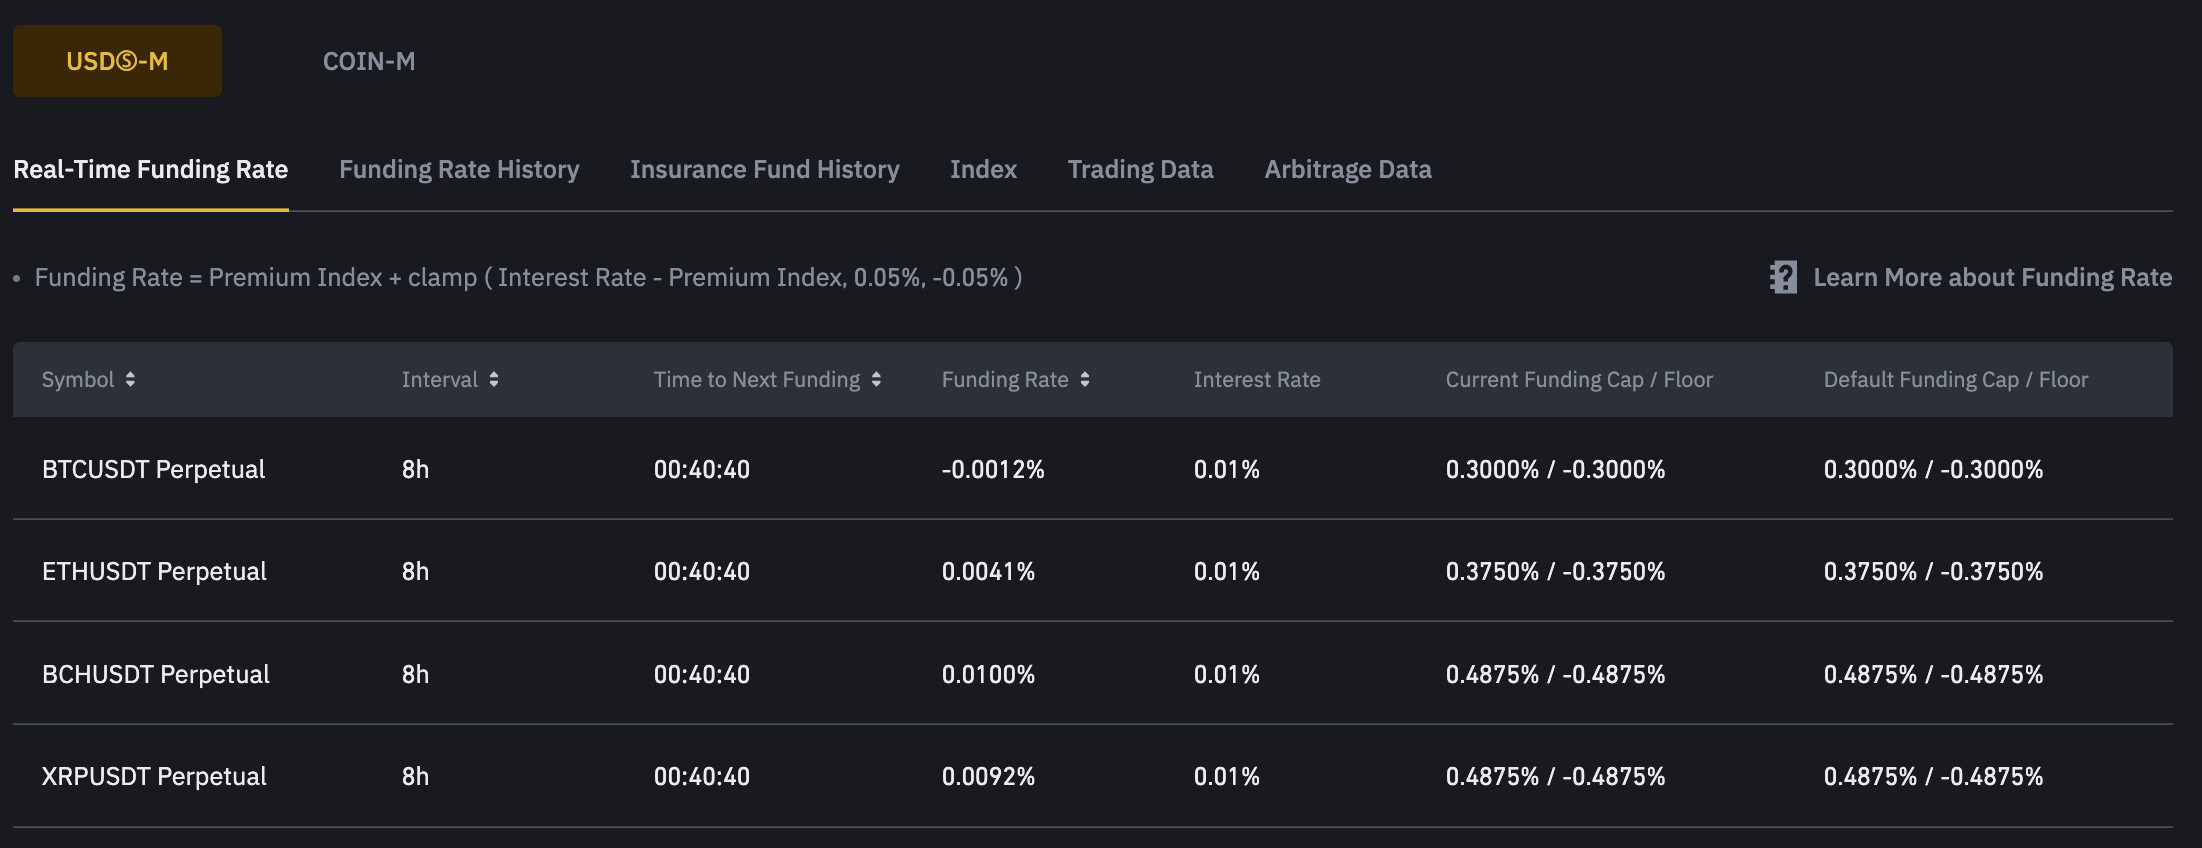Click the Funding Rate sort icon

click(1085, 379)
